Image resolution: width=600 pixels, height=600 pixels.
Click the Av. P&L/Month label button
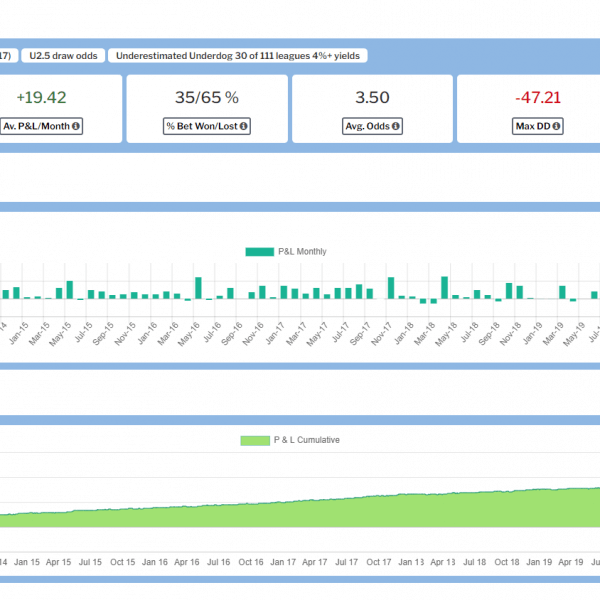tap(41, 126)
